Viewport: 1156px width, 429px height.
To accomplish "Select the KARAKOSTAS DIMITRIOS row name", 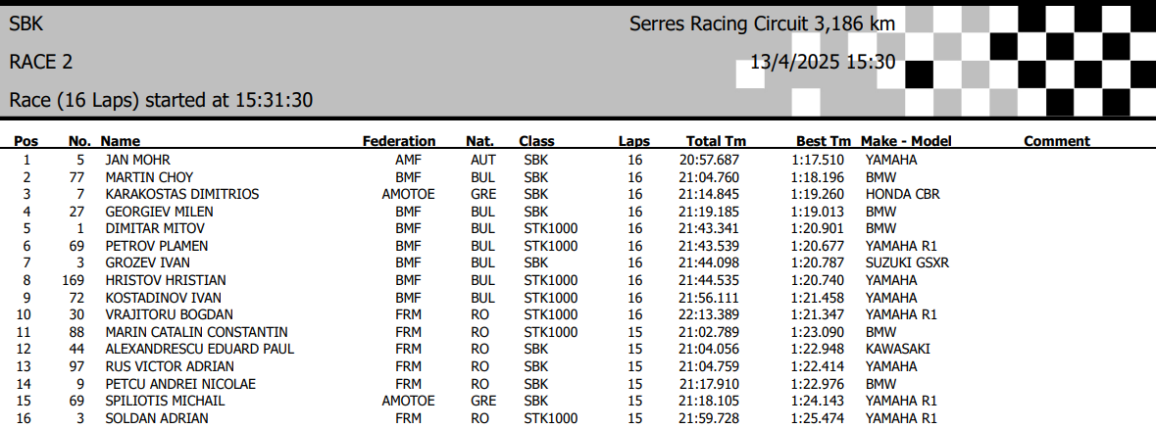I will point(182,194).
